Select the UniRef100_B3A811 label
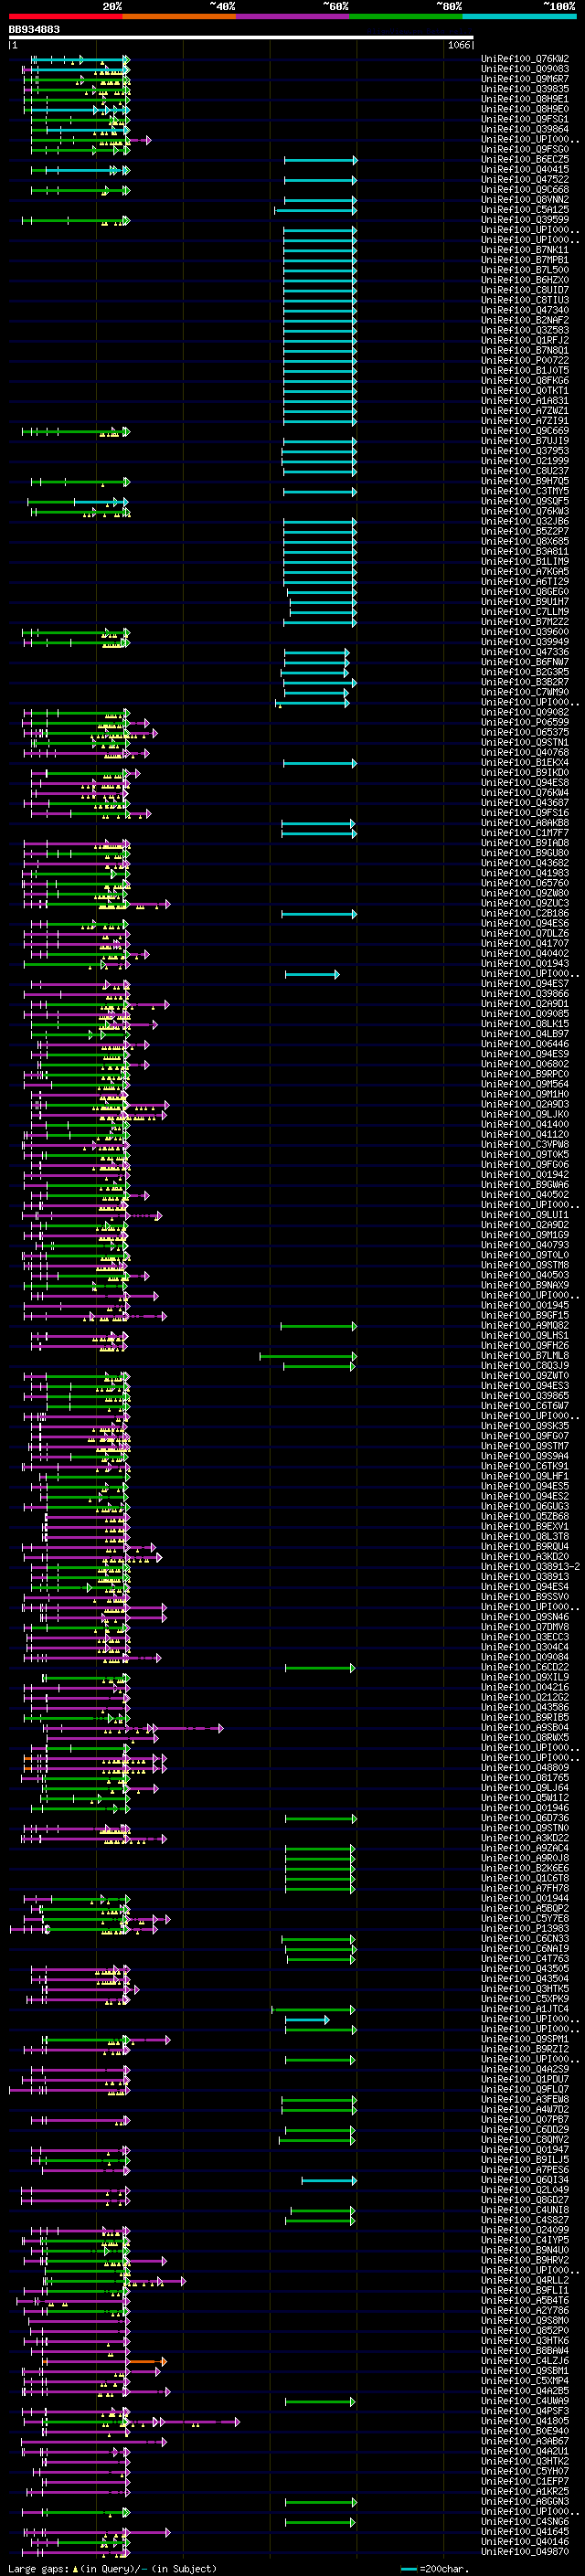 tap(525, 551)
